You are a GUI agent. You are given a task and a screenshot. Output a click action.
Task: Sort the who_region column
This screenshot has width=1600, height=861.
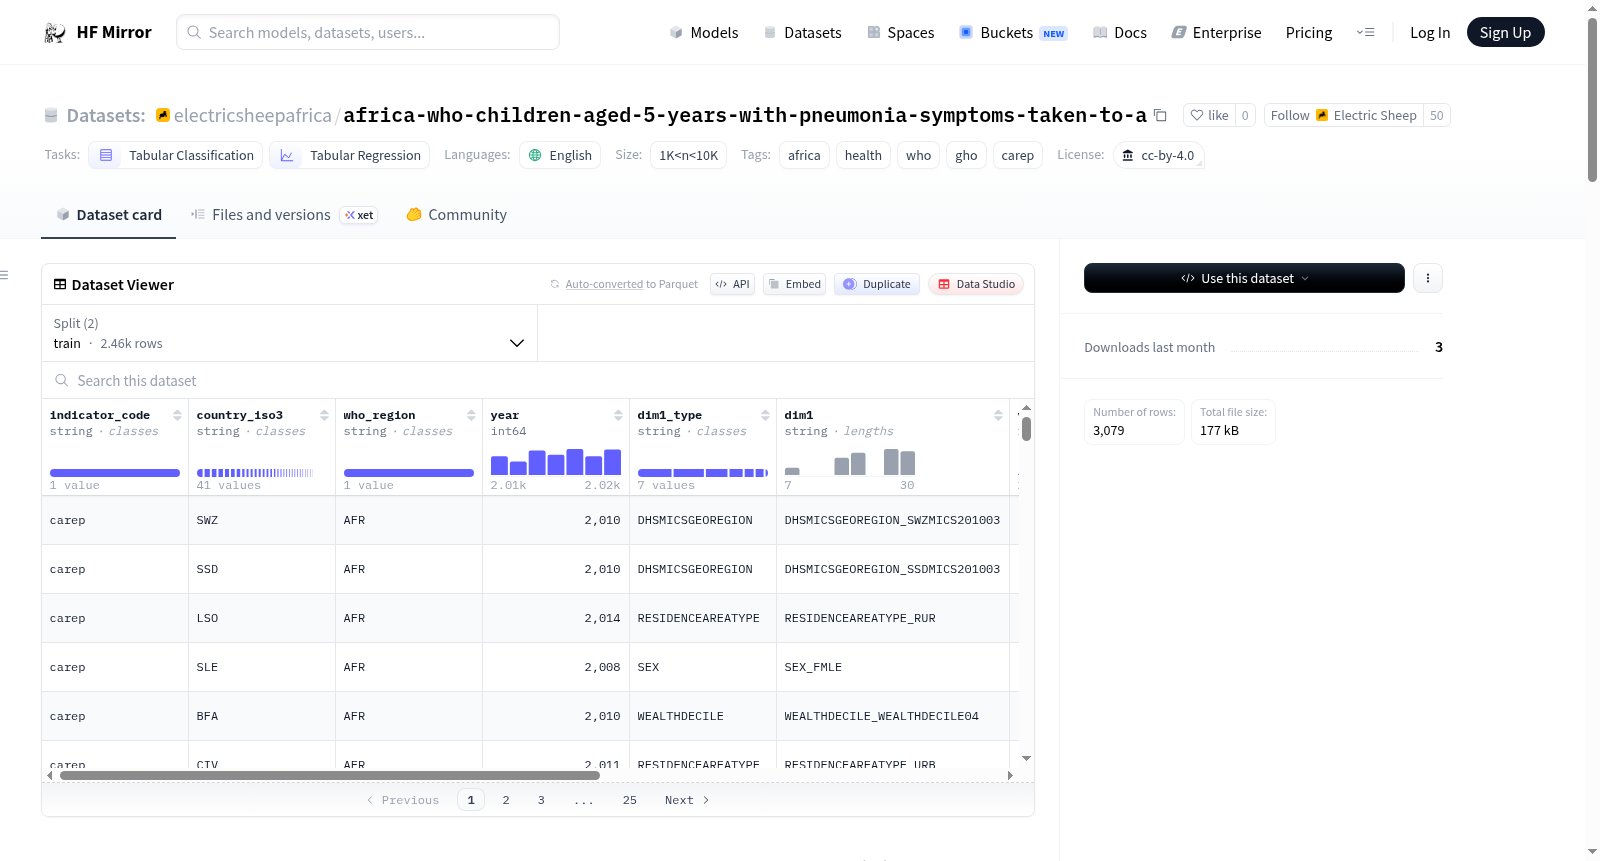click(471, 415)
